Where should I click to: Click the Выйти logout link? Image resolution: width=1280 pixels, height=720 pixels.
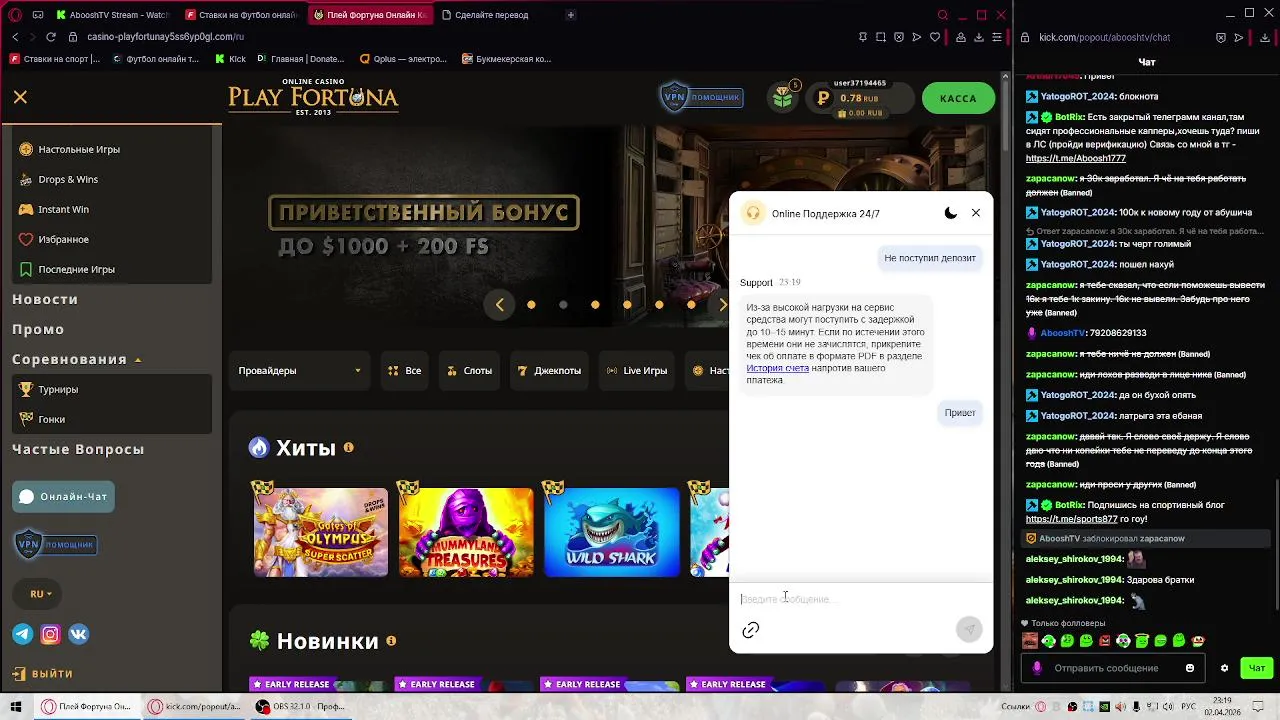(x=43, y=674)
